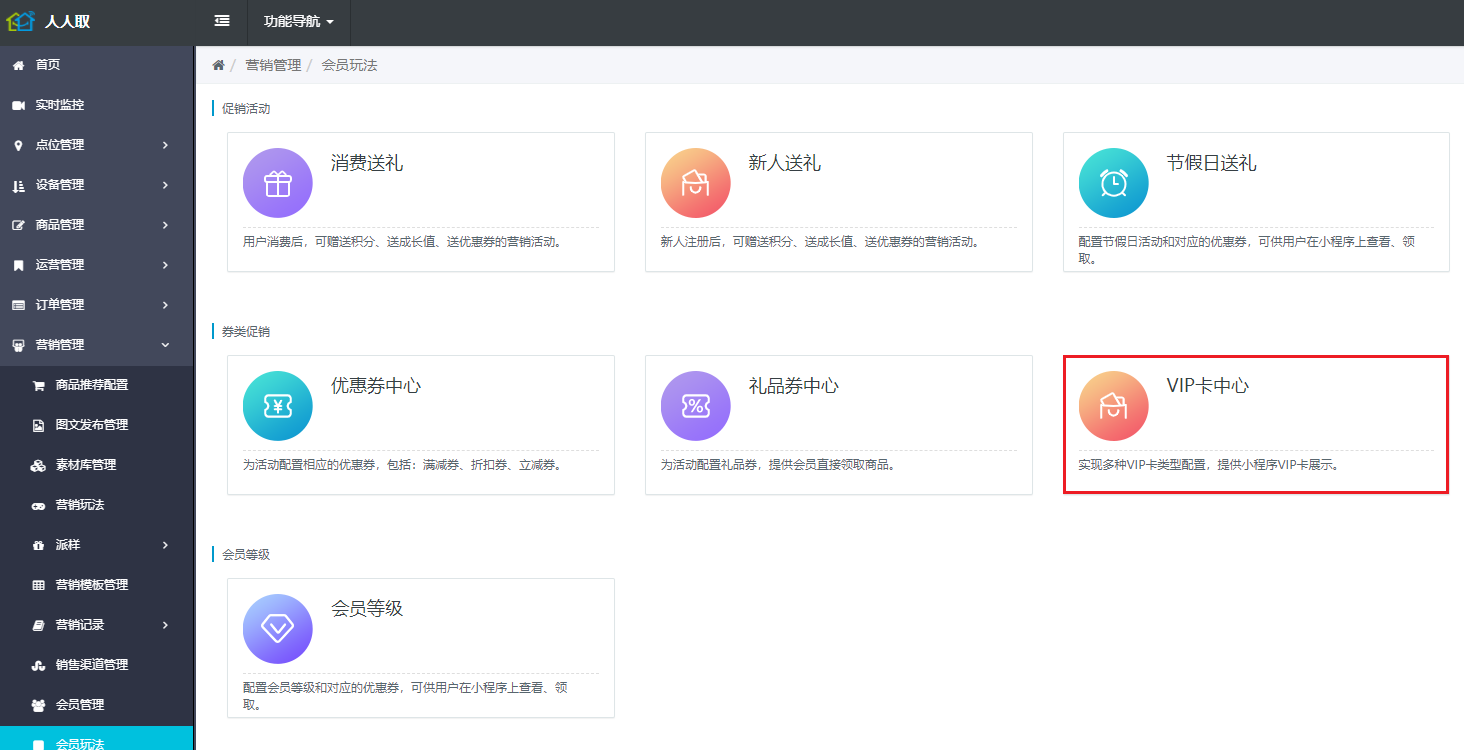Expand the 设备管理 chevron

click(x=166, y=185)
